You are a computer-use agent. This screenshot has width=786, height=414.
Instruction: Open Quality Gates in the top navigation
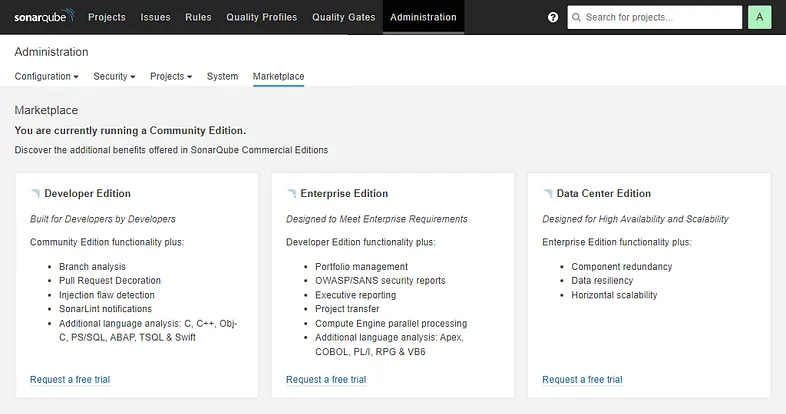pos(342,17)
